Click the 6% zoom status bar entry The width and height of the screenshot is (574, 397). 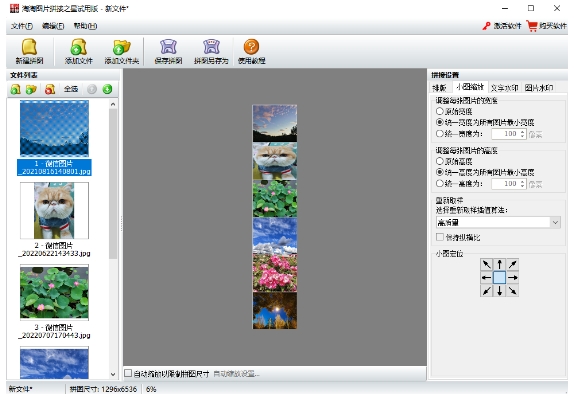pyautogui.click(x=151, y=389)
